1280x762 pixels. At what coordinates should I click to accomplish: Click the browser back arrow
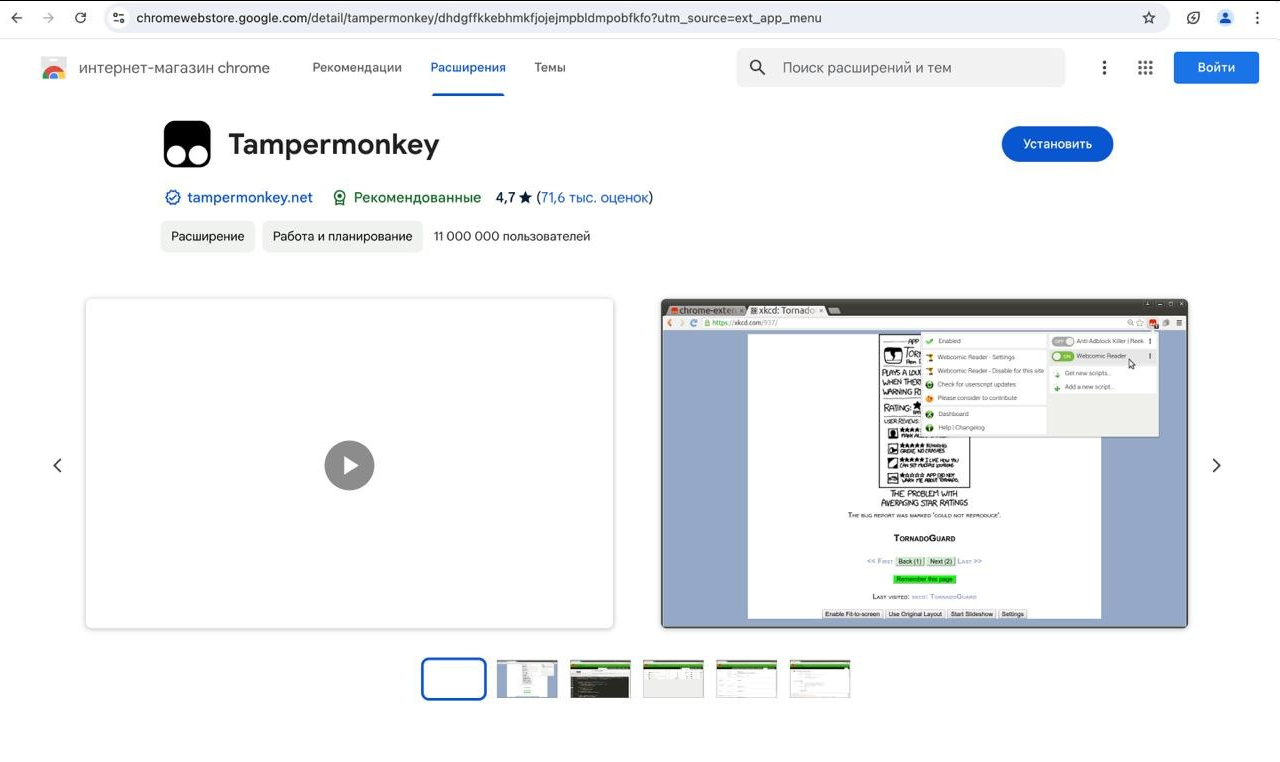click(x=17, y=18)
